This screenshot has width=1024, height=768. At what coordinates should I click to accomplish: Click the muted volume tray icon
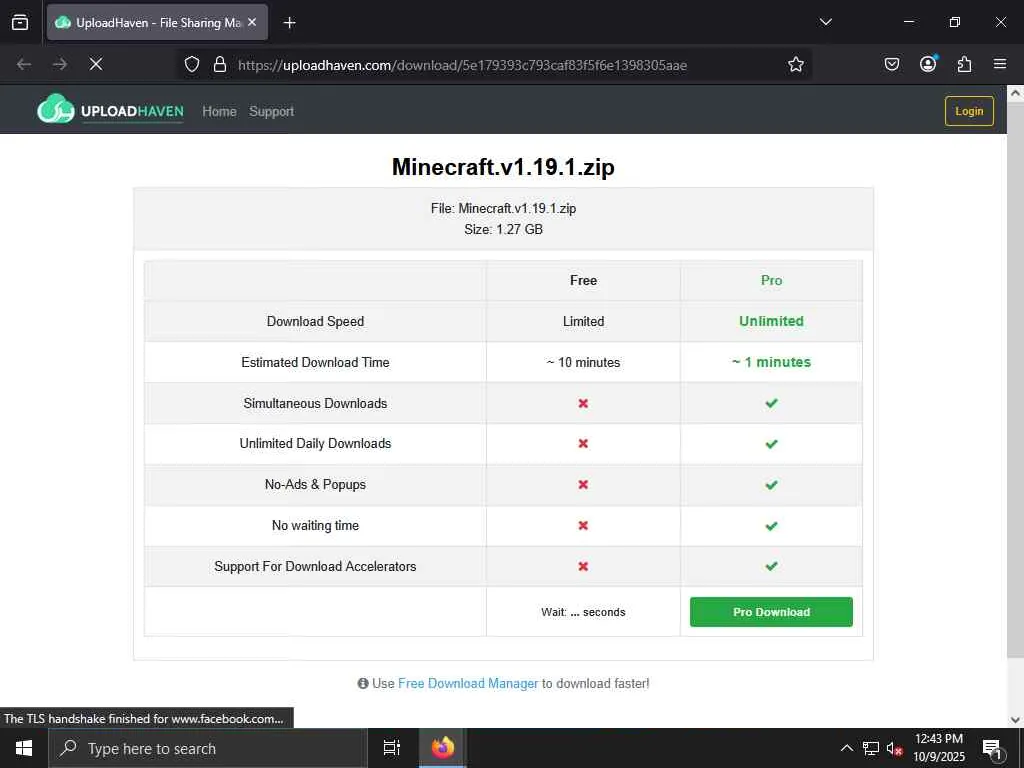(x=894, y=749)
